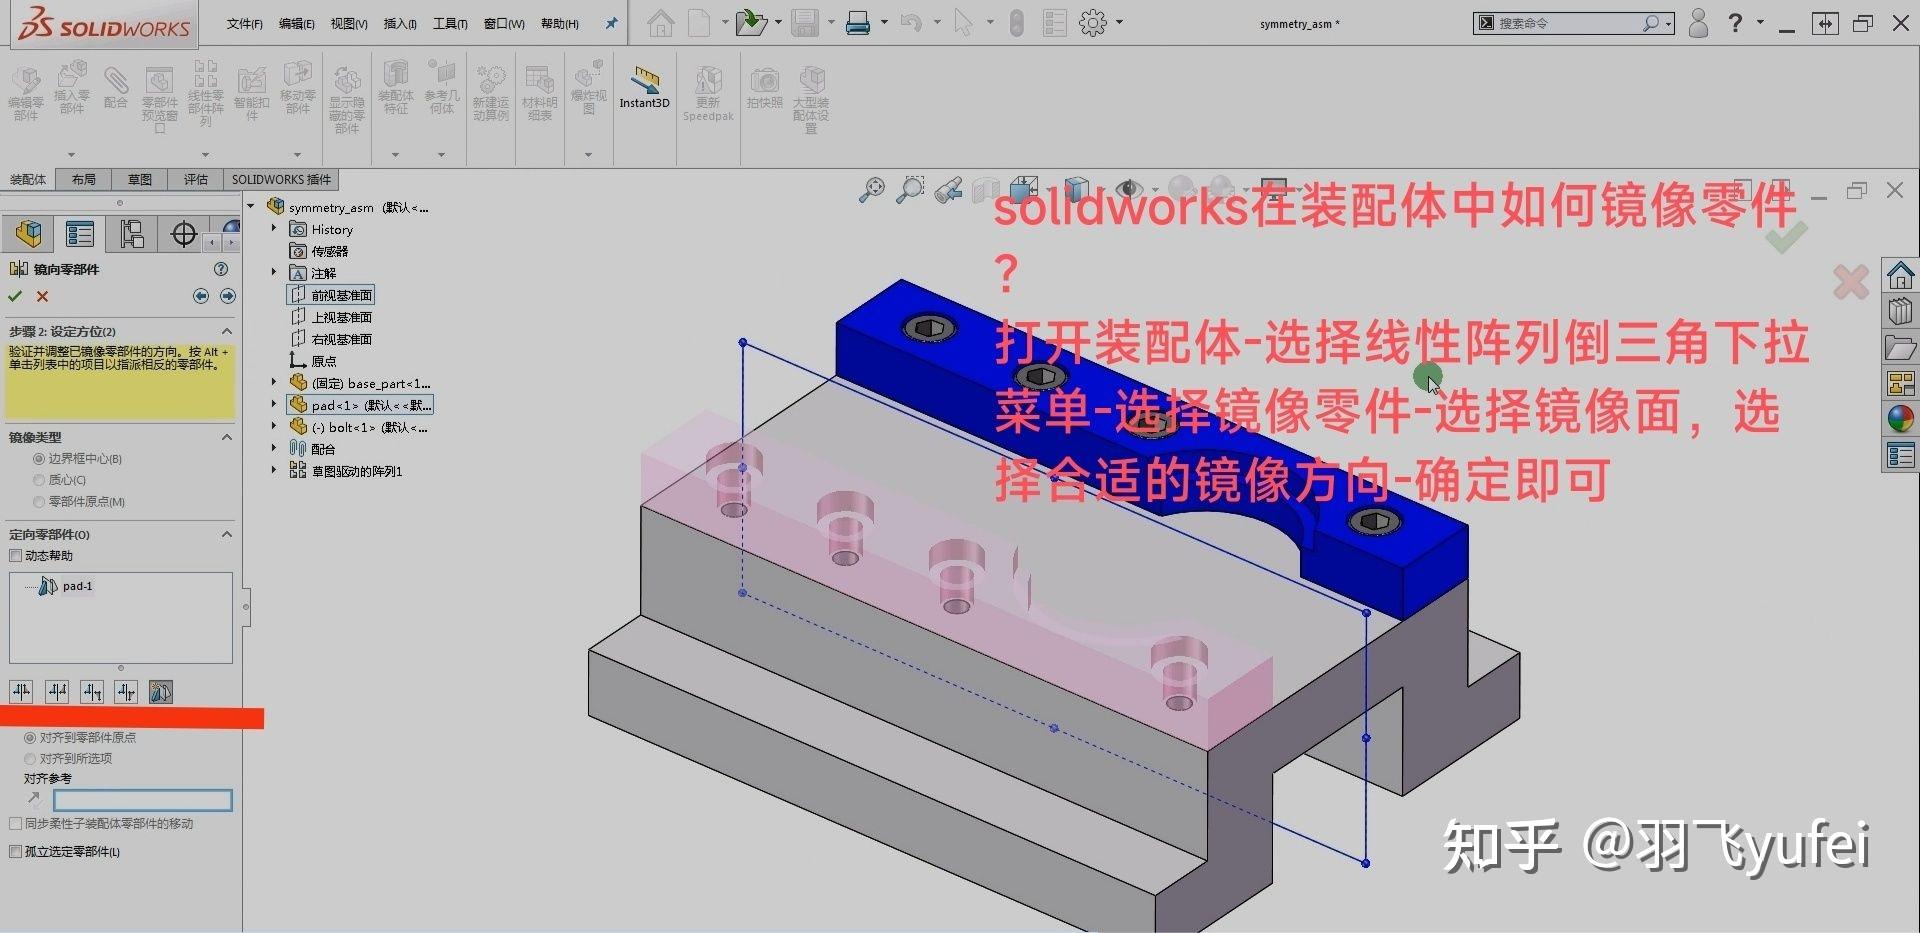Viewport: 1920px width, 933px height.
Task: Enable the 孤立选定零部件 checkbox
Action: coord(16,852)
